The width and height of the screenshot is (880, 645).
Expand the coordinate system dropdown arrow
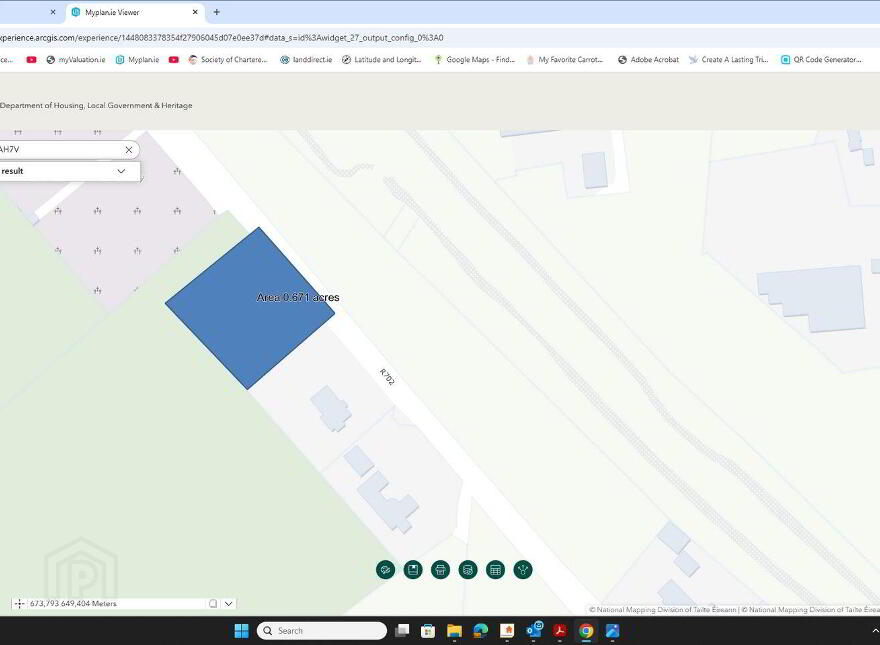tap(228, 603)
